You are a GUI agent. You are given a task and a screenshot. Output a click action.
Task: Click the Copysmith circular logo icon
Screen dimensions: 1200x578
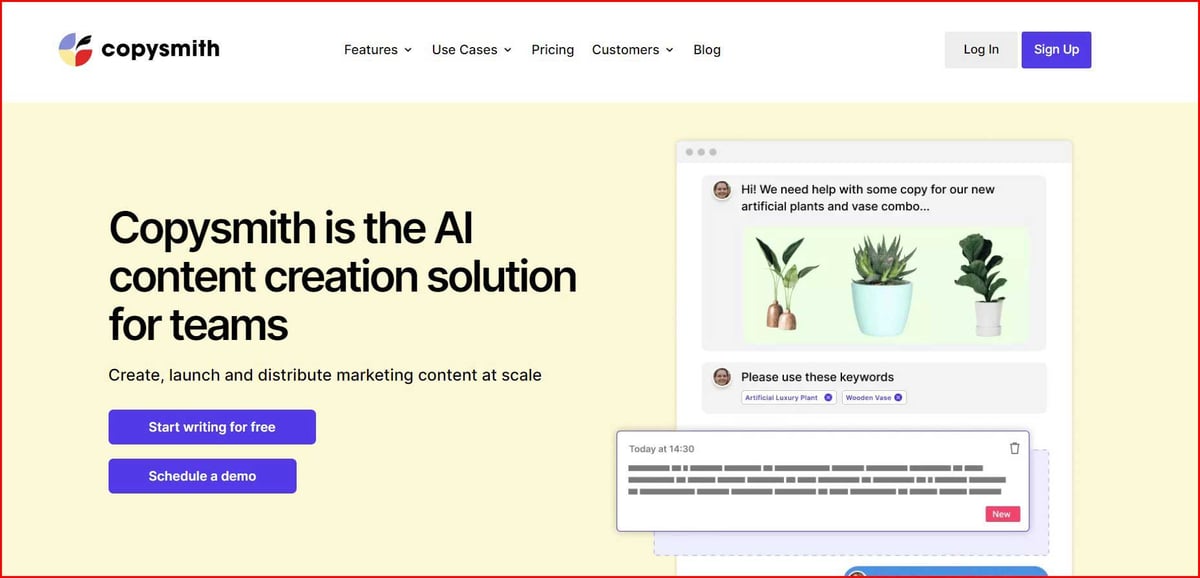(x=75, y=49)
